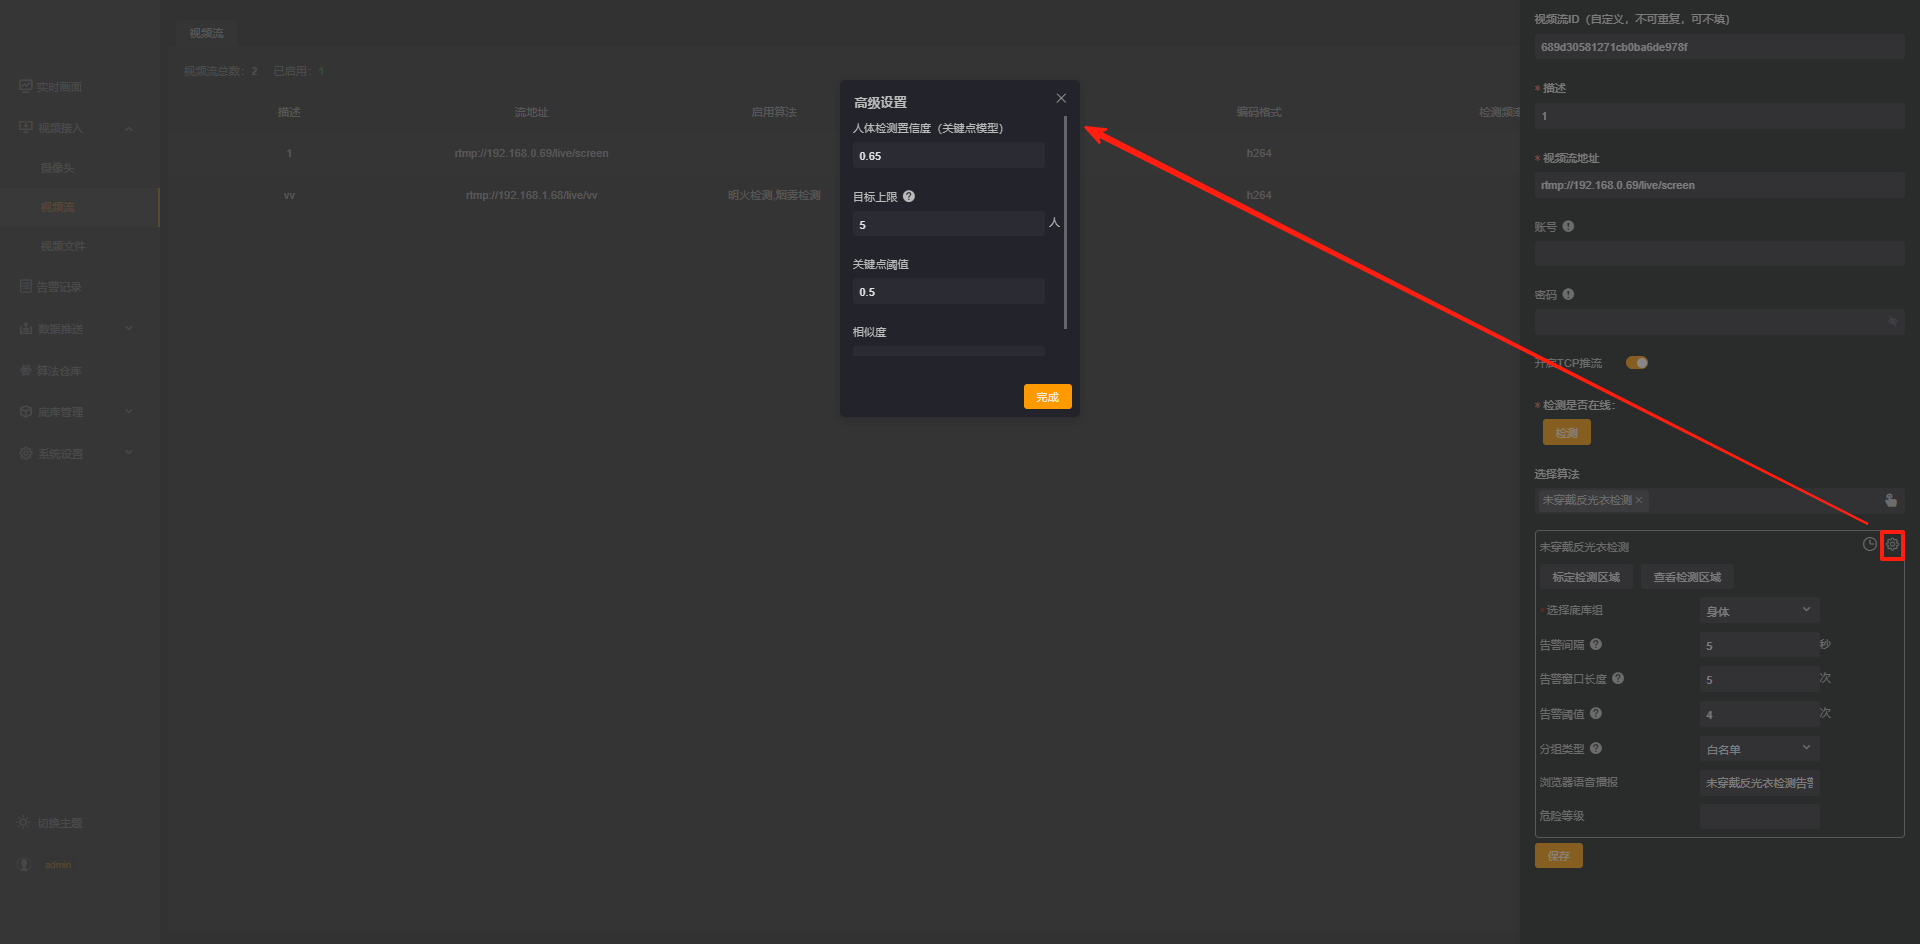The image size is (1920, 944).
Task: Click the 完成 button in 高级设置
Action: pos(1047,397)
